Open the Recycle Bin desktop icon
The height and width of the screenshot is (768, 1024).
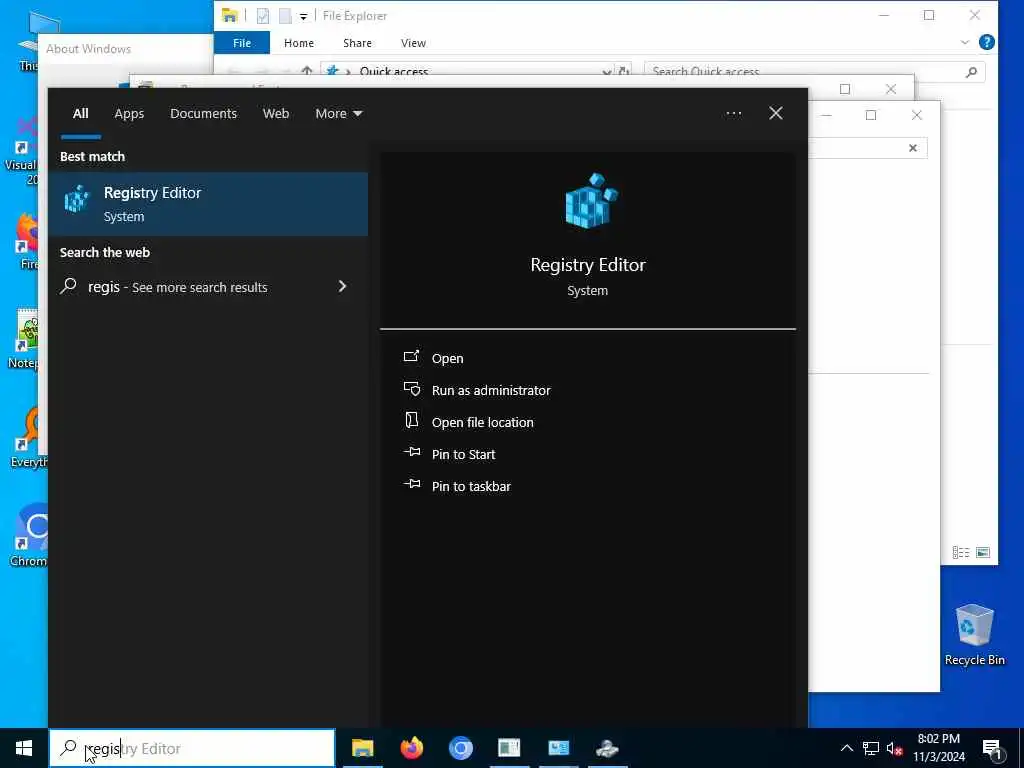point(974,635)
